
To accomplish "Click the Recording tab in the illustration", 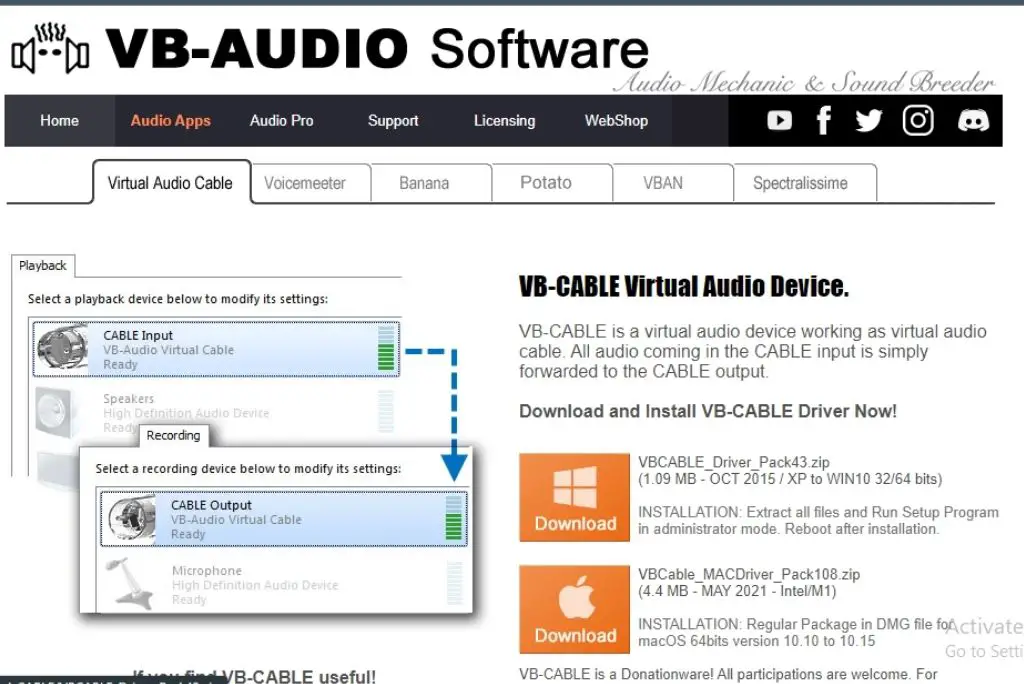I will pos(173,435).
